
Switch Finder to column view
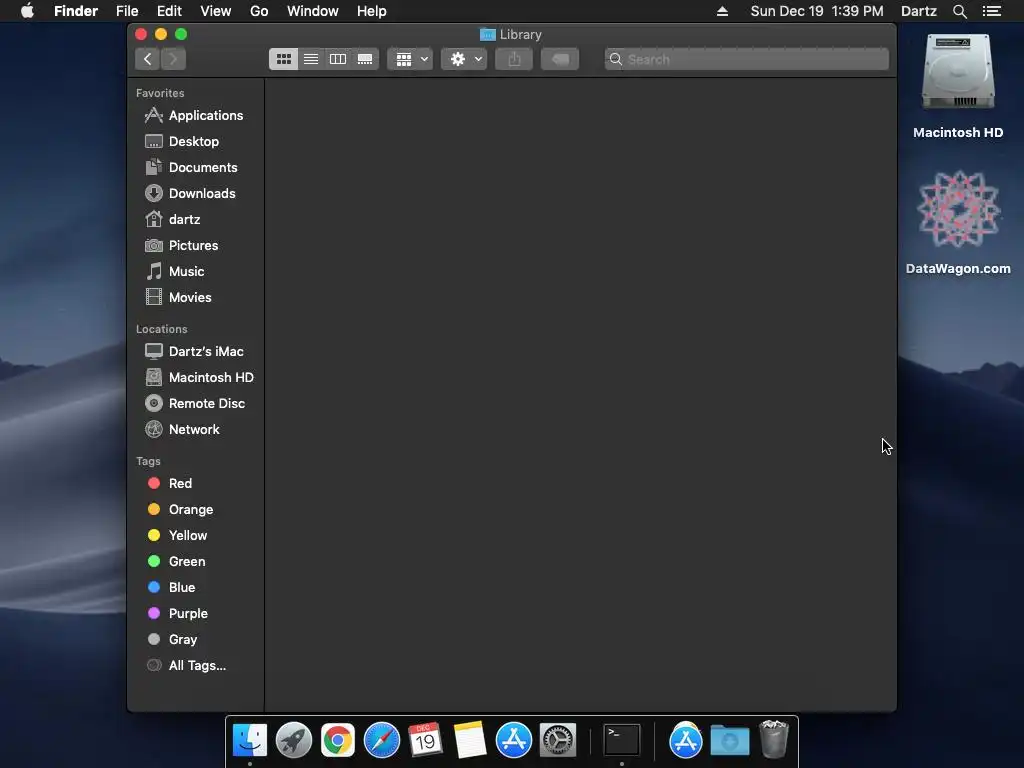pos(338,59)
